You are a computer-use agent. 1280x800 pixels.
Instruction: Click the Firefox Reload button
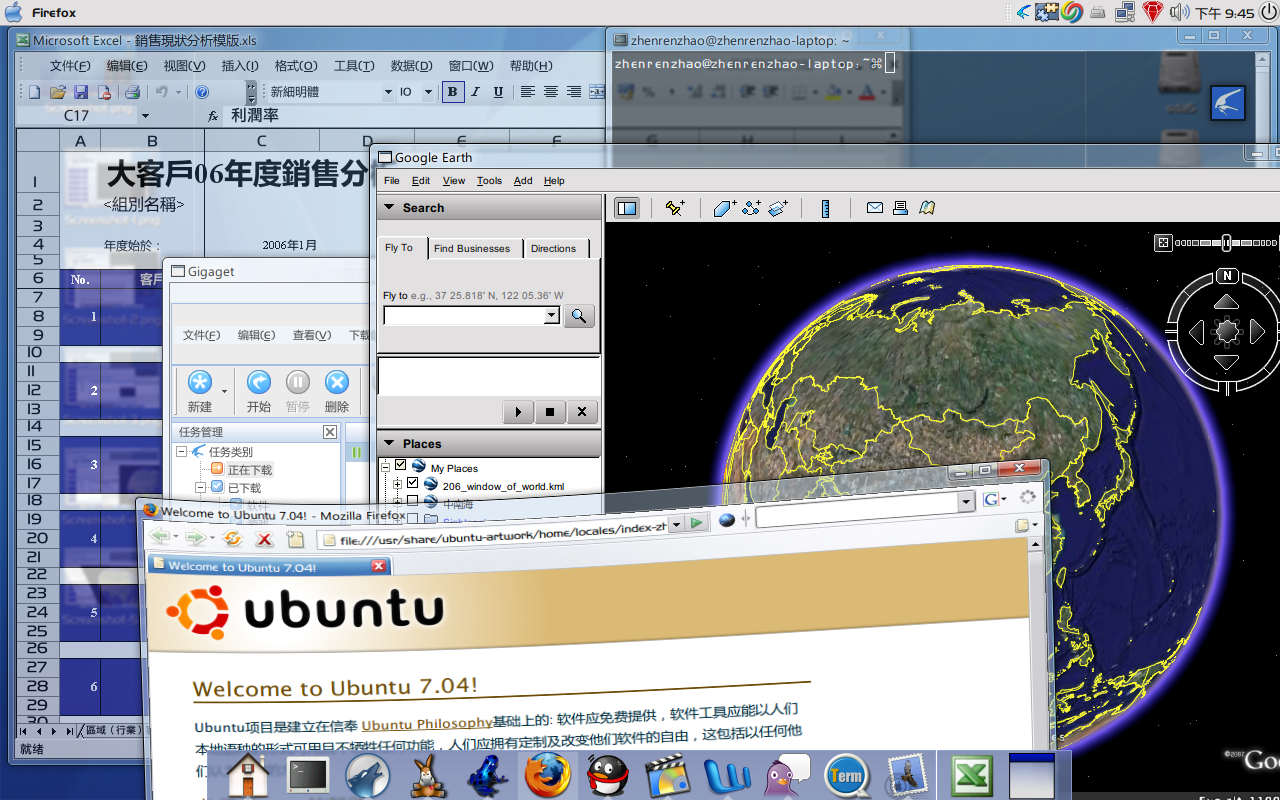232,538
